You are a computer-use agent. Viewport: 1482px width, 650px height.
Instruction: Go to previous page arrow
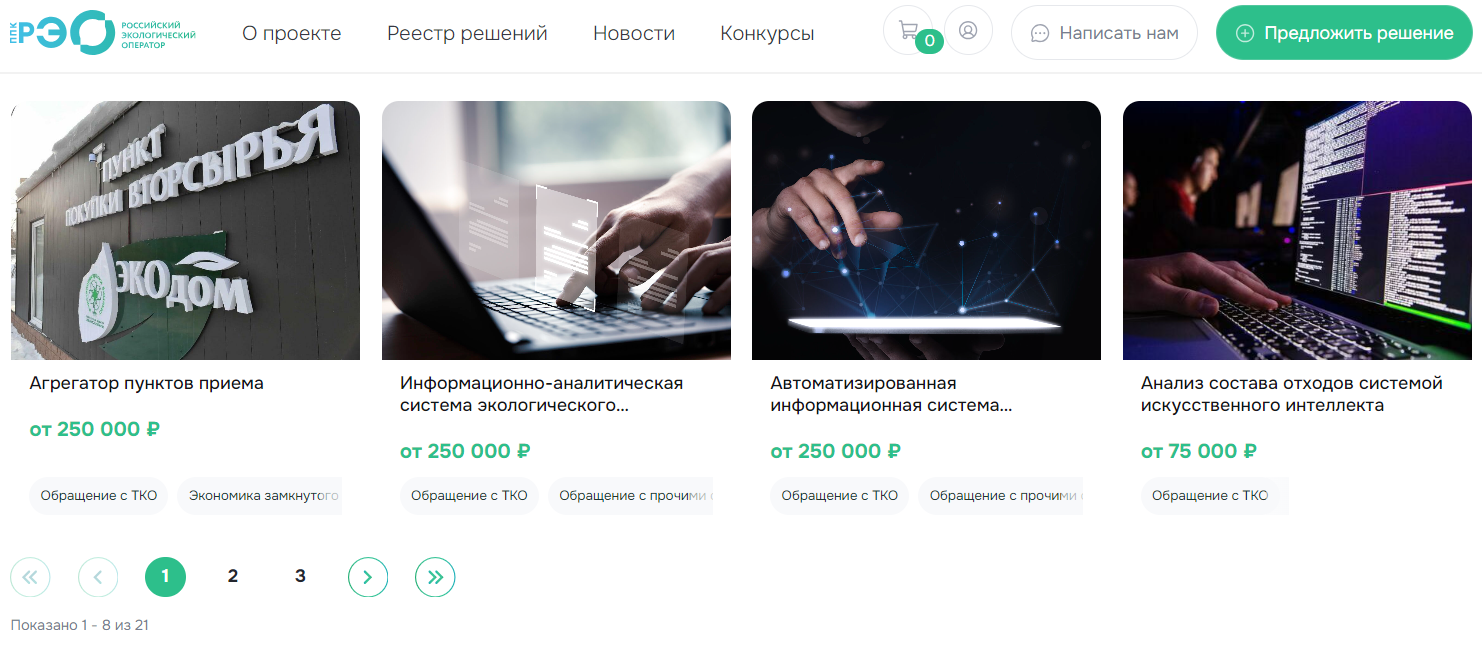coord(98,577)
